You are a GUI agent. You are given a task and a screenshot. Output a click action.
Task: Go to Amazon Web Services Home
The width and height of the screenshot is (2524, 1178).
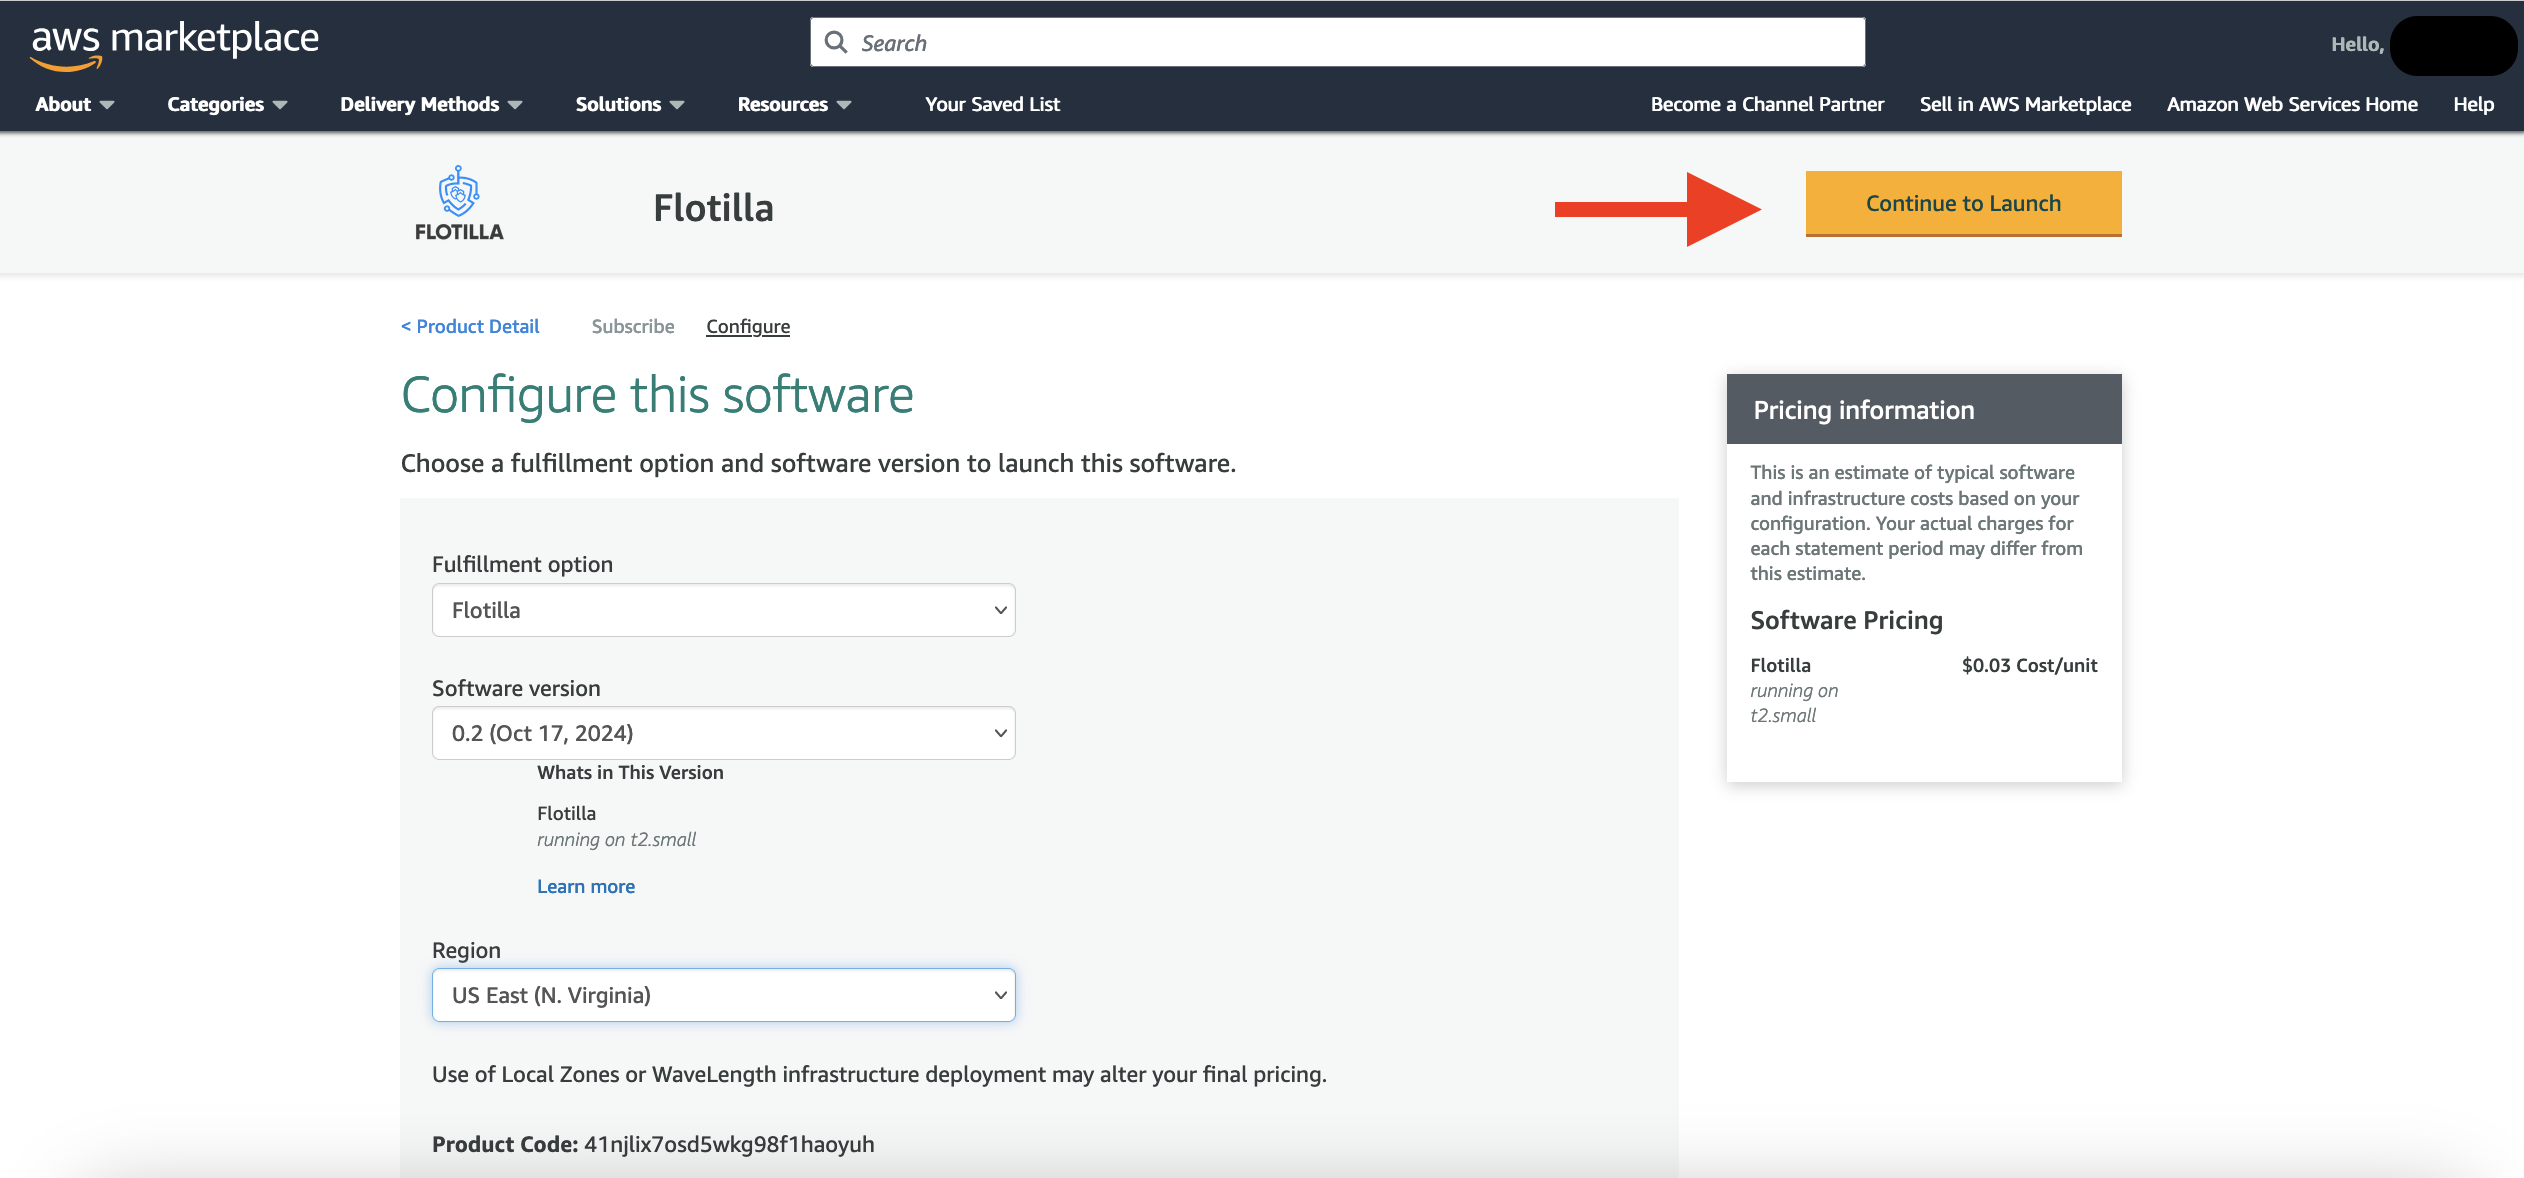click(x=2292, y=104)
